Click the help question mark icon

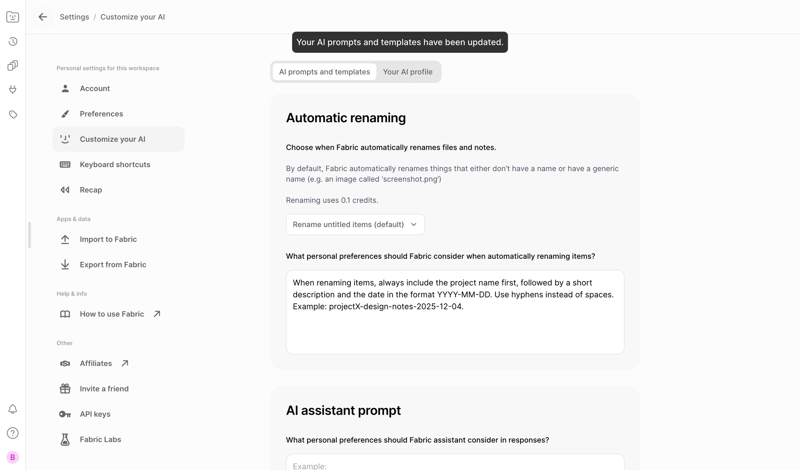13,433
